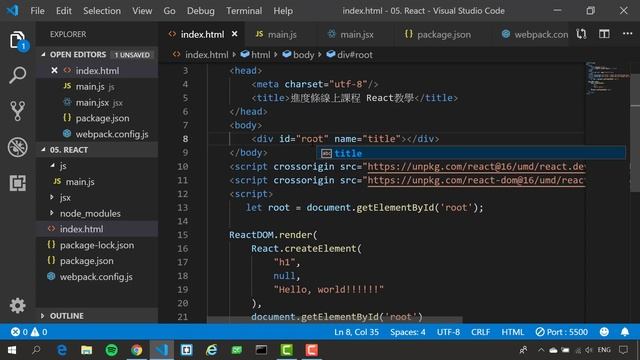Open the red C taskbar app
This screenshot has width=640, height=360.
311,350
